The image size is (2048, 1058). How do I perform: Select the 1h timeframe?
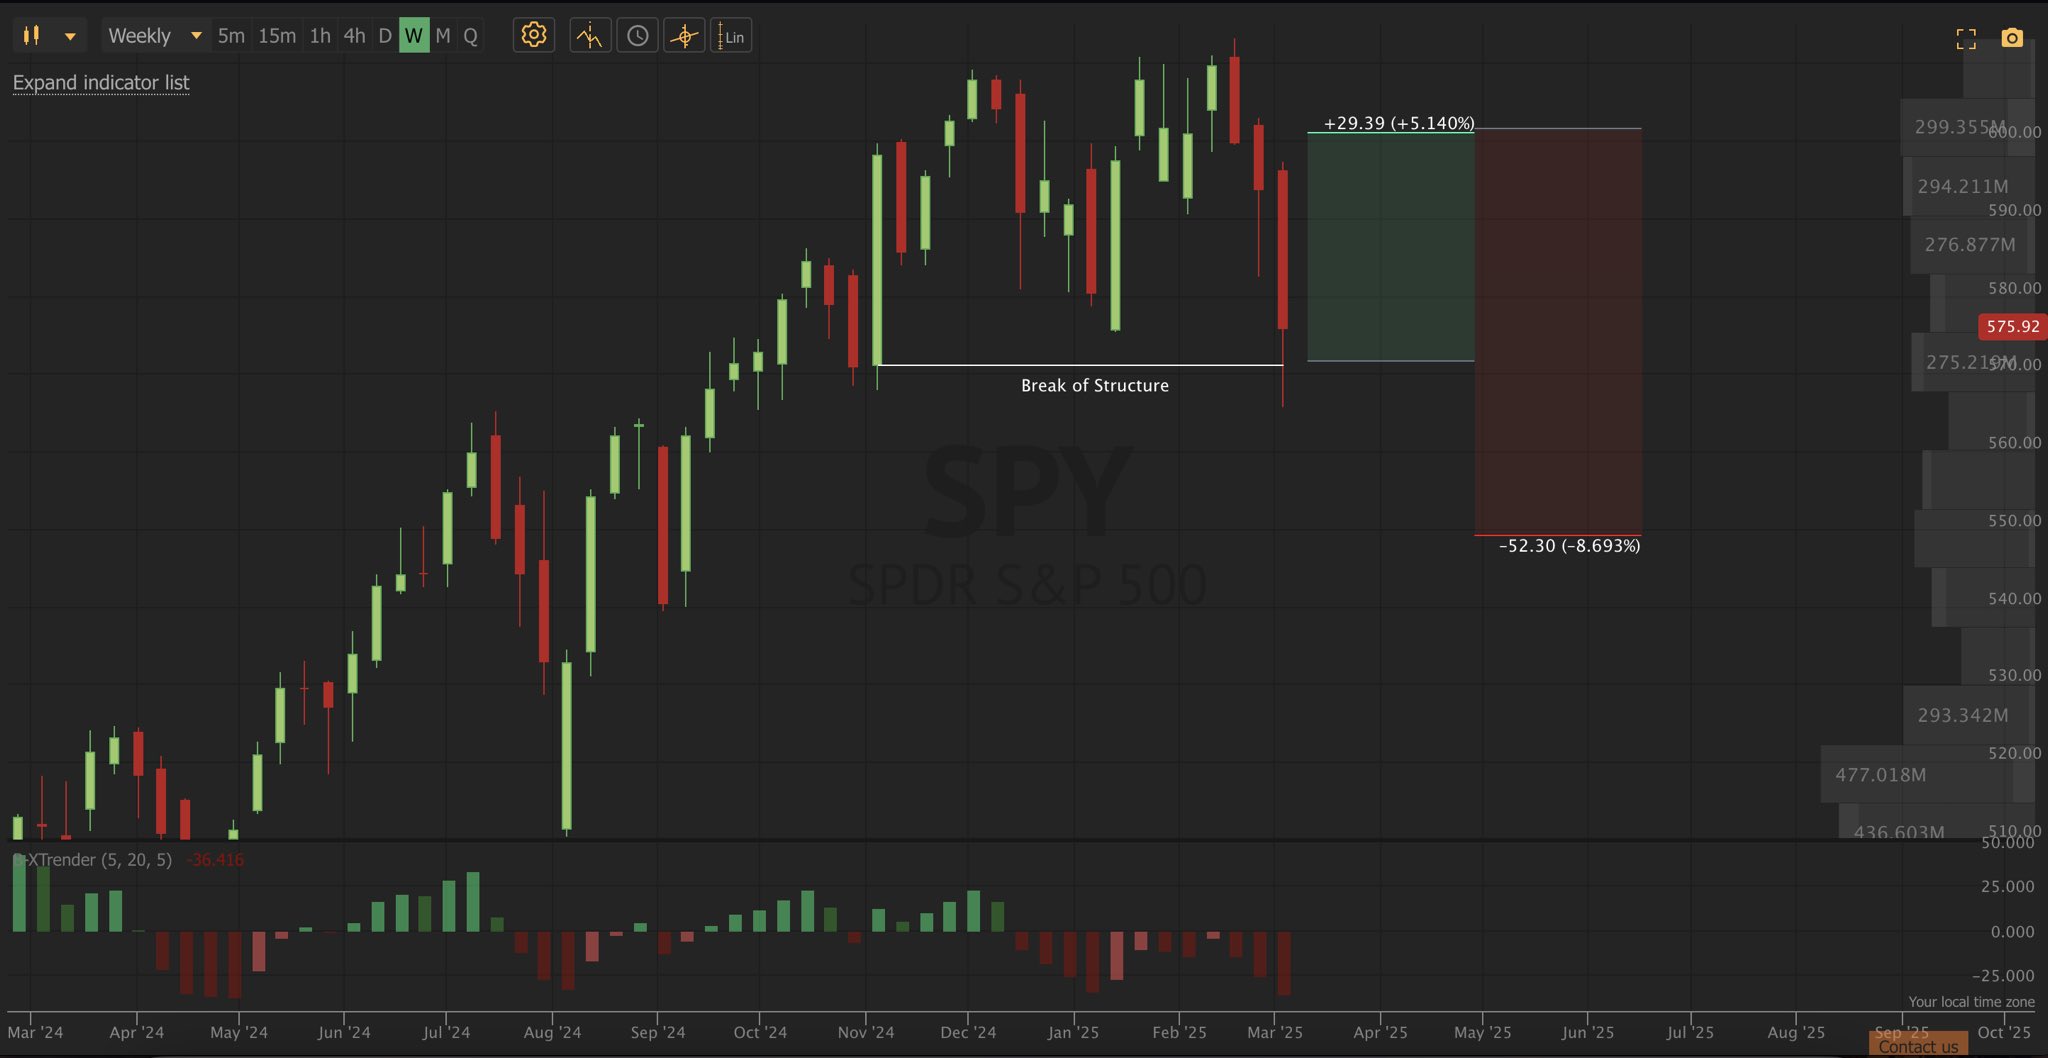(320, 36)
